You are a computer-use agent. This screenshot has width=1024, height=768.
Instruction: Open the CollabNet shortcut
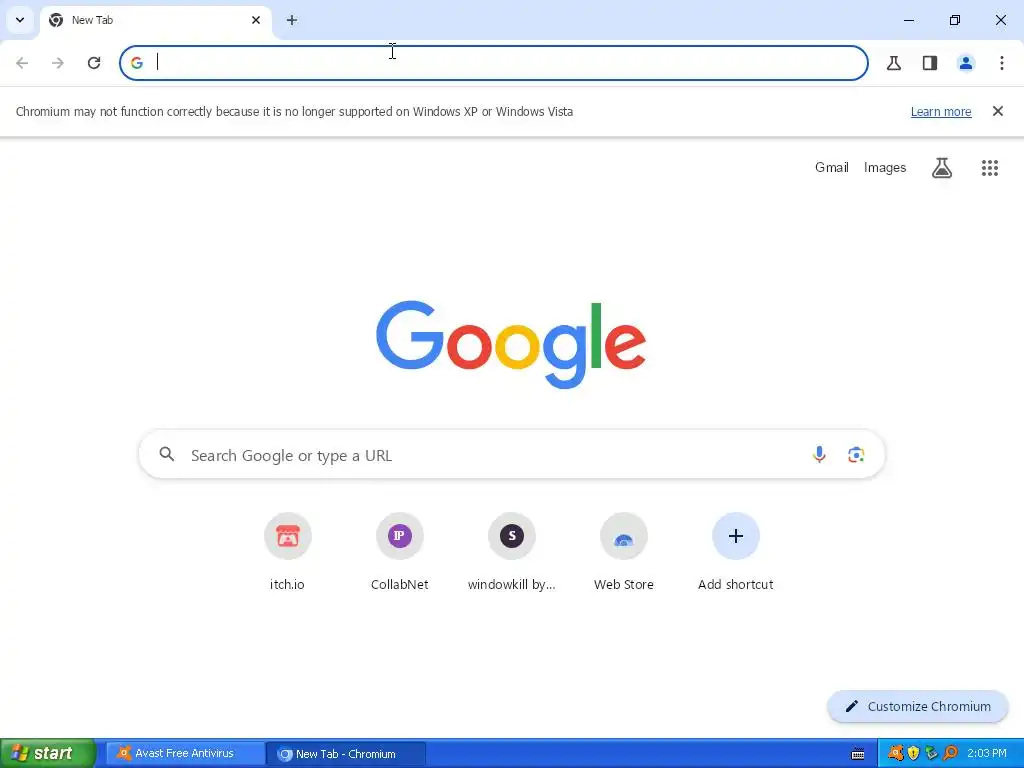(400, 553)
